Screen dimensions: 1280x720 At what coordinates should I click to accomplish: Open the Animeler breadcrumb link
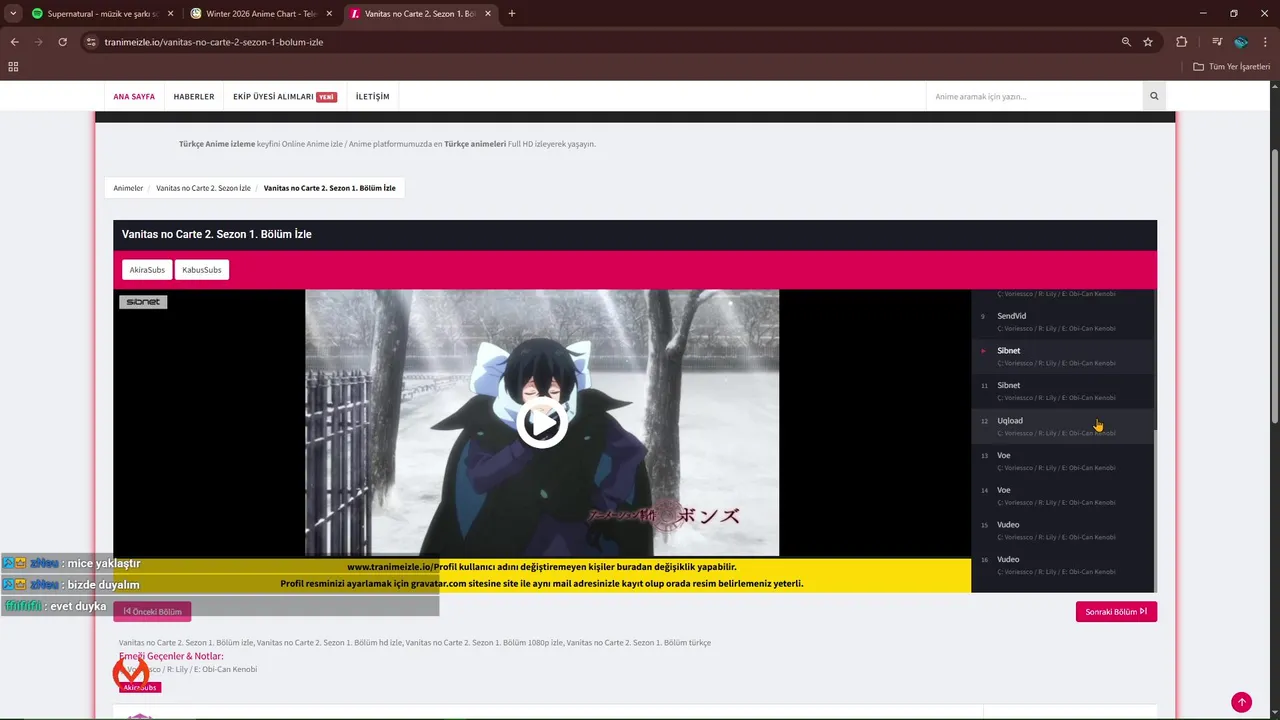(128, 188)
